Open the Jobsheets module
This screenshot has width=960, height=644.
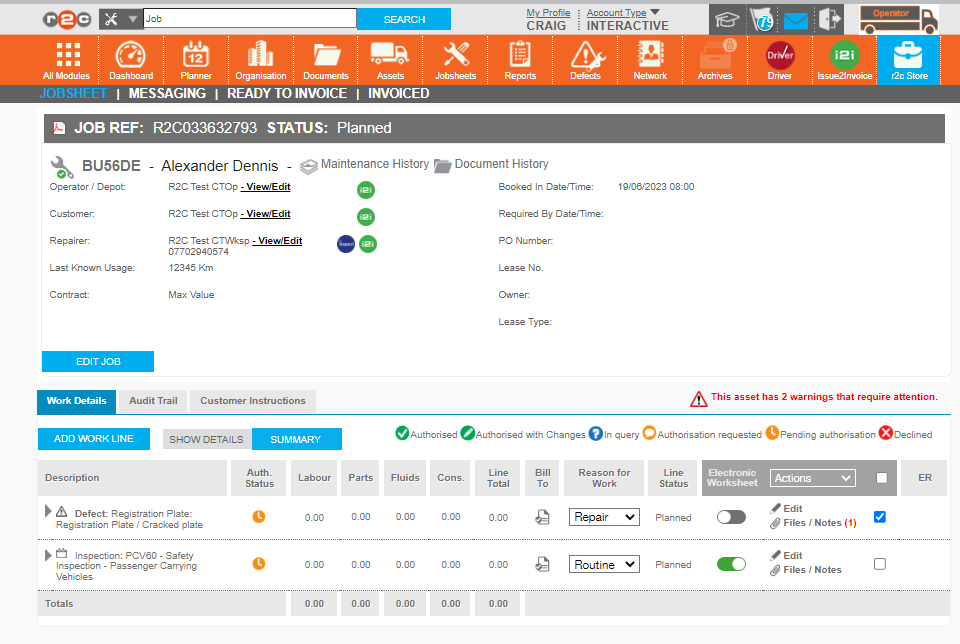pos(456,60)
